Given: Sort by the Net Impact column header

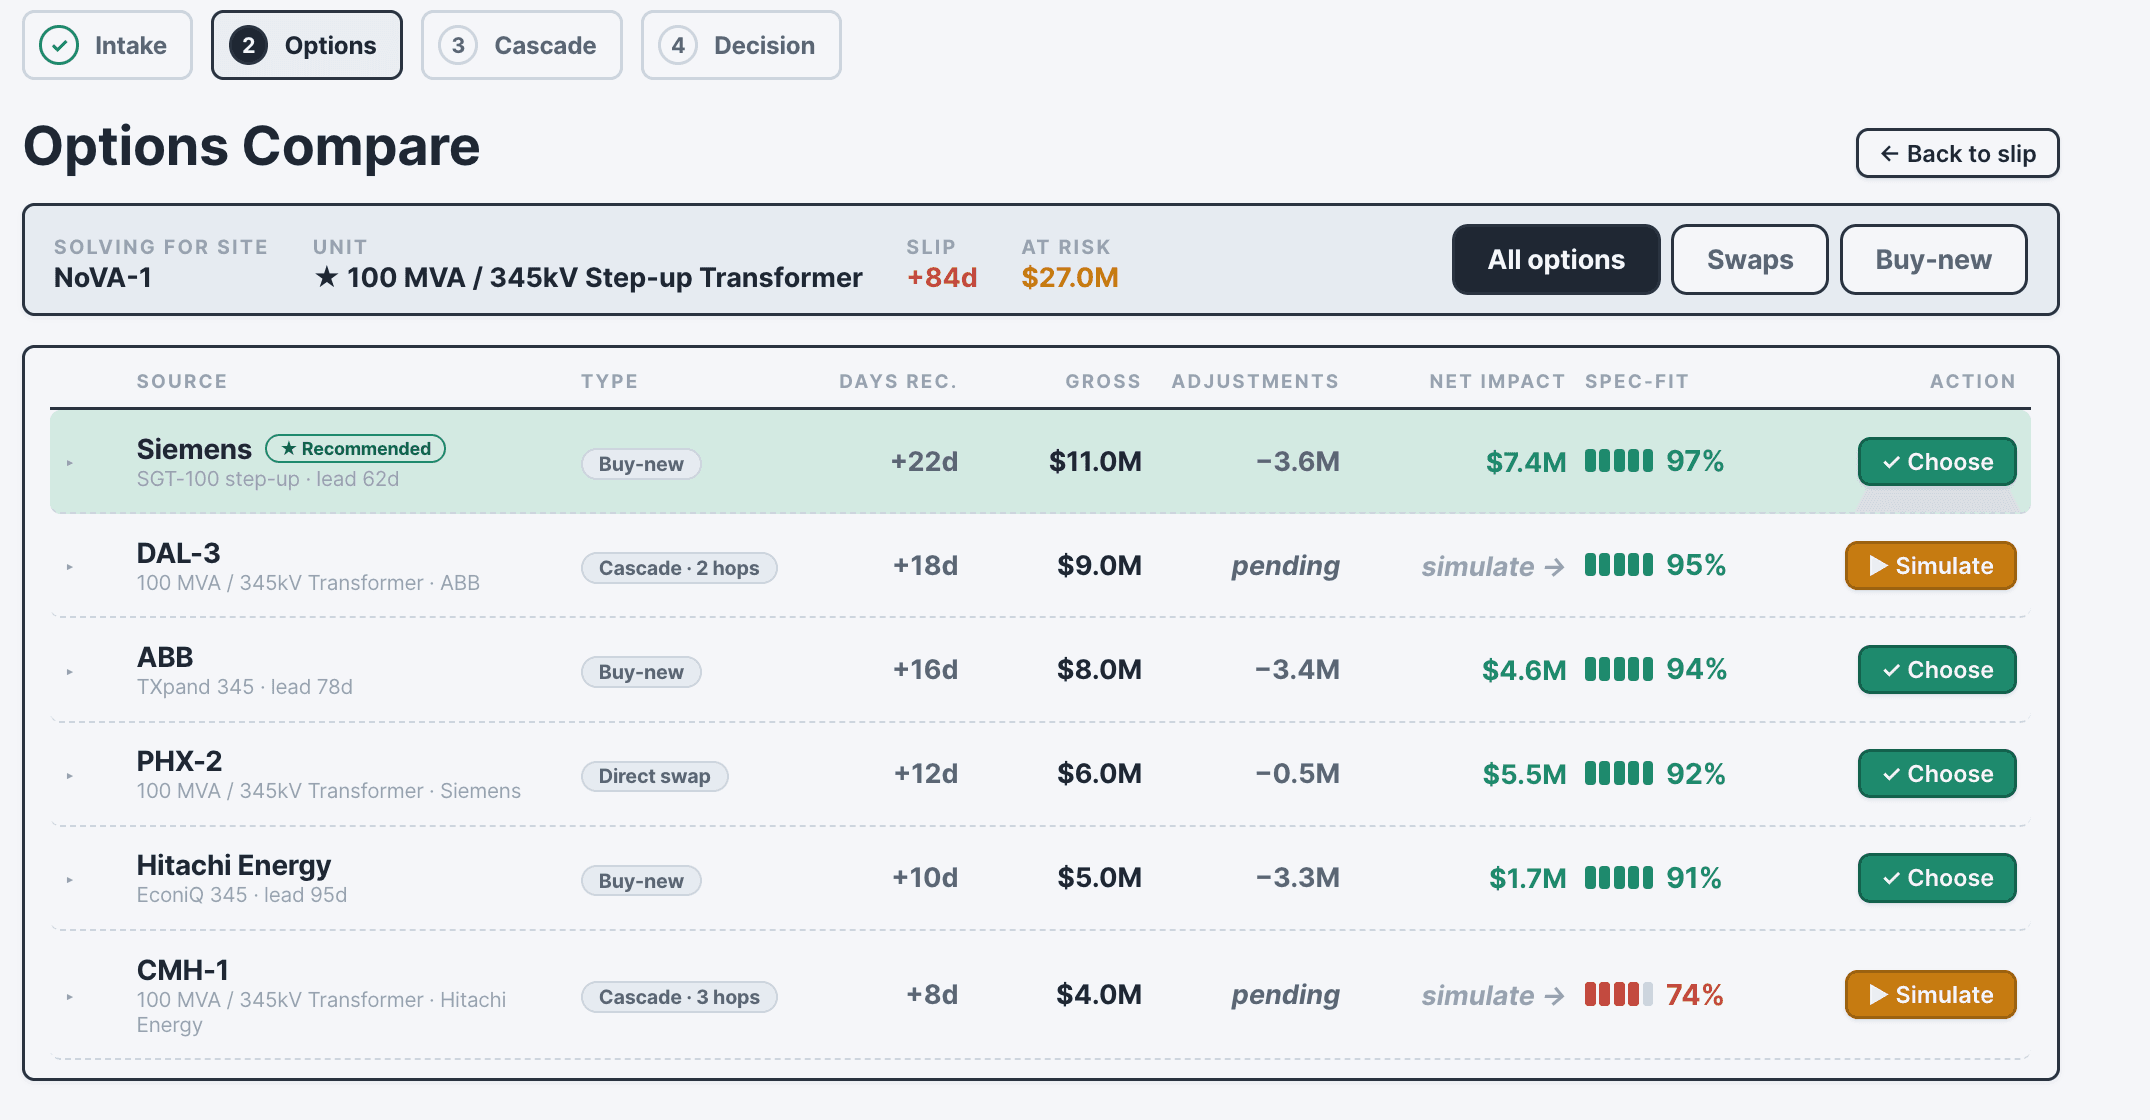Looking at the screenshot, I should click(1497, 381).
